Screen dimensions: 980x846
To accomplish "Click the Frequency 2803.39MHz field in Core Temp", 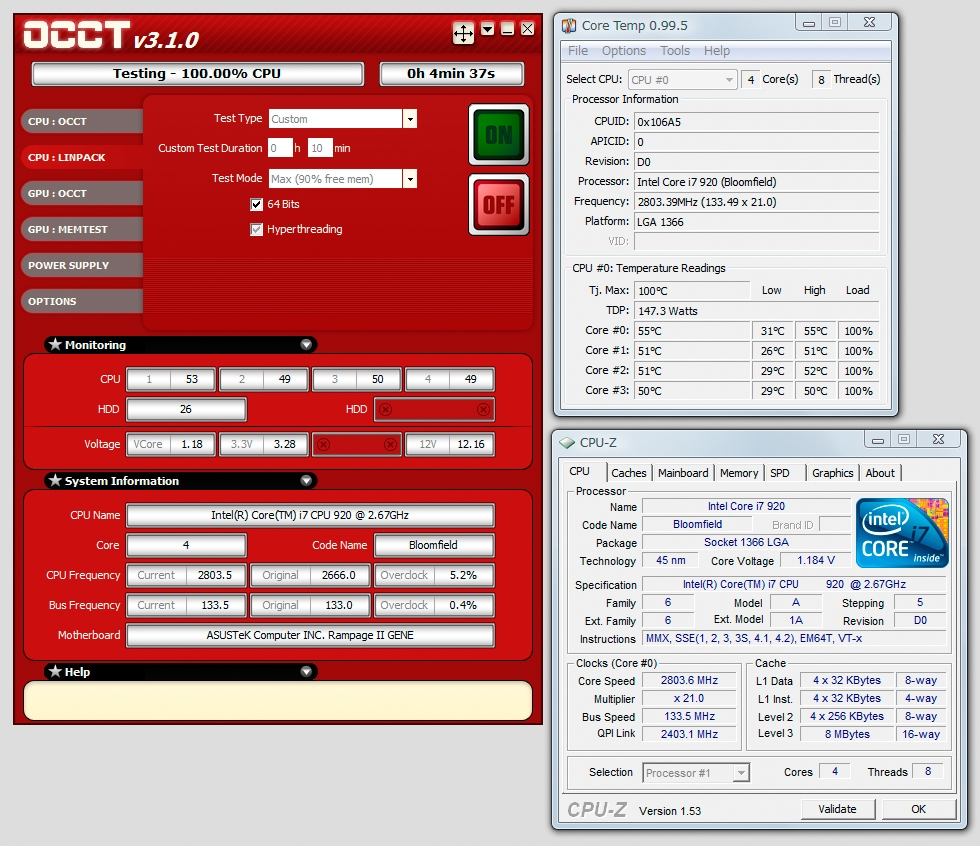I will pos(756,202).
